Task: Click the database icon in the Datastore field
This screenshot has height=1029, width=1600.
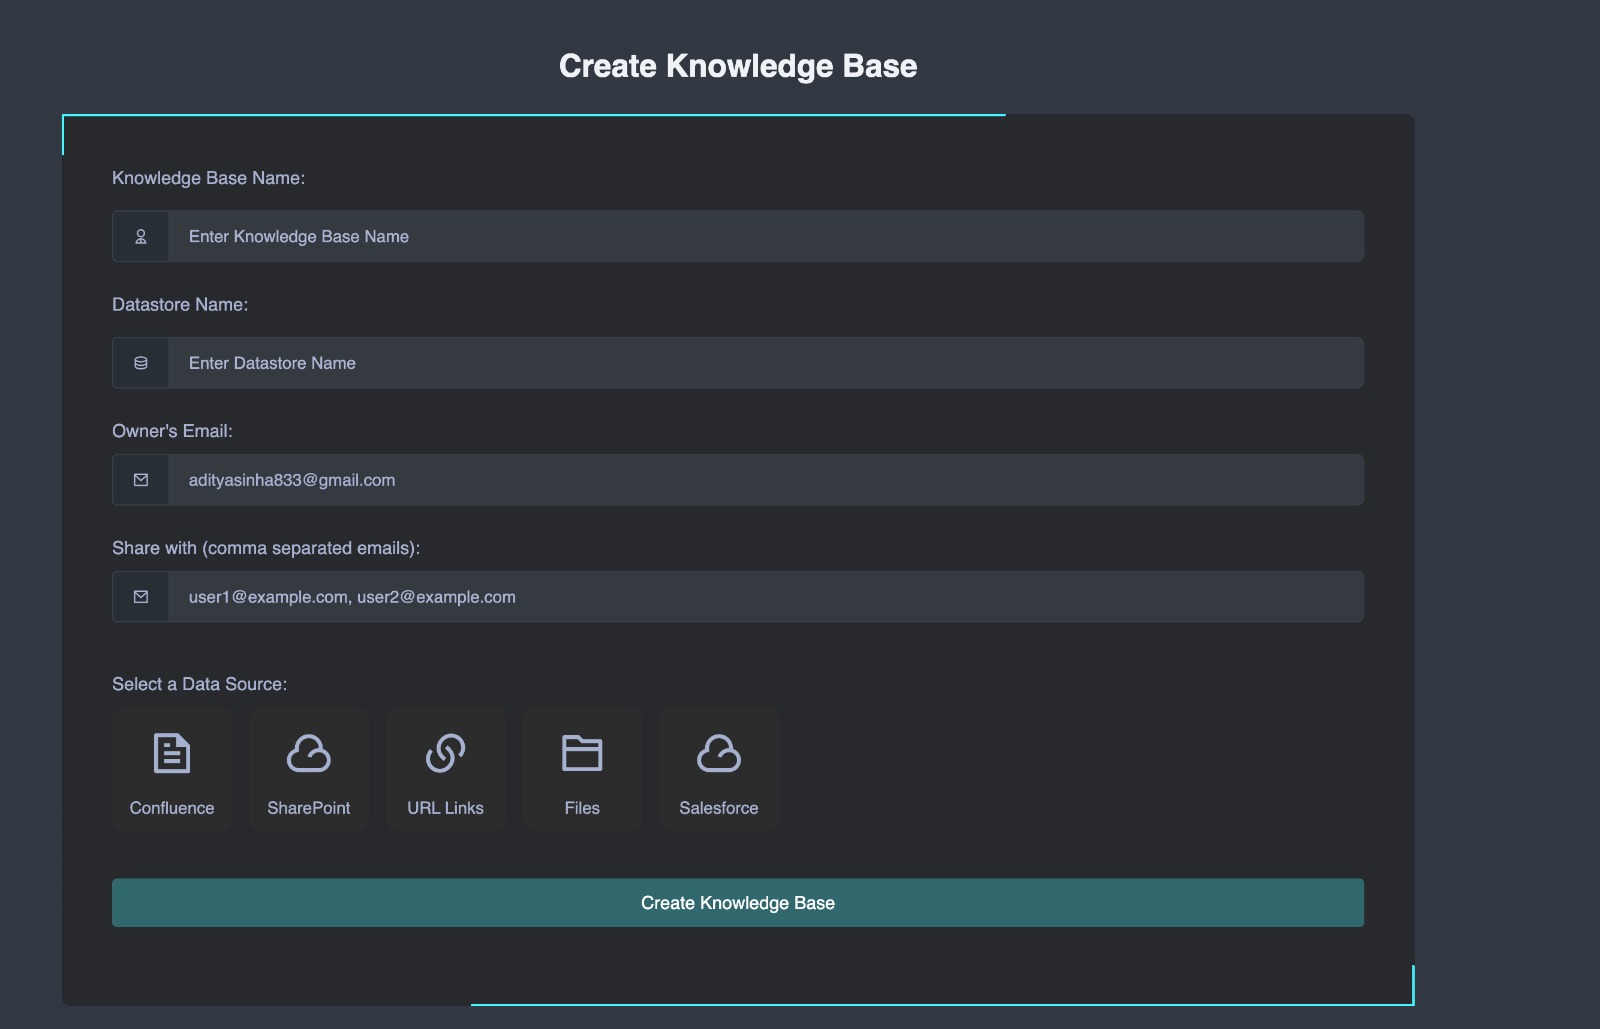Action: (x=140, y=362)
